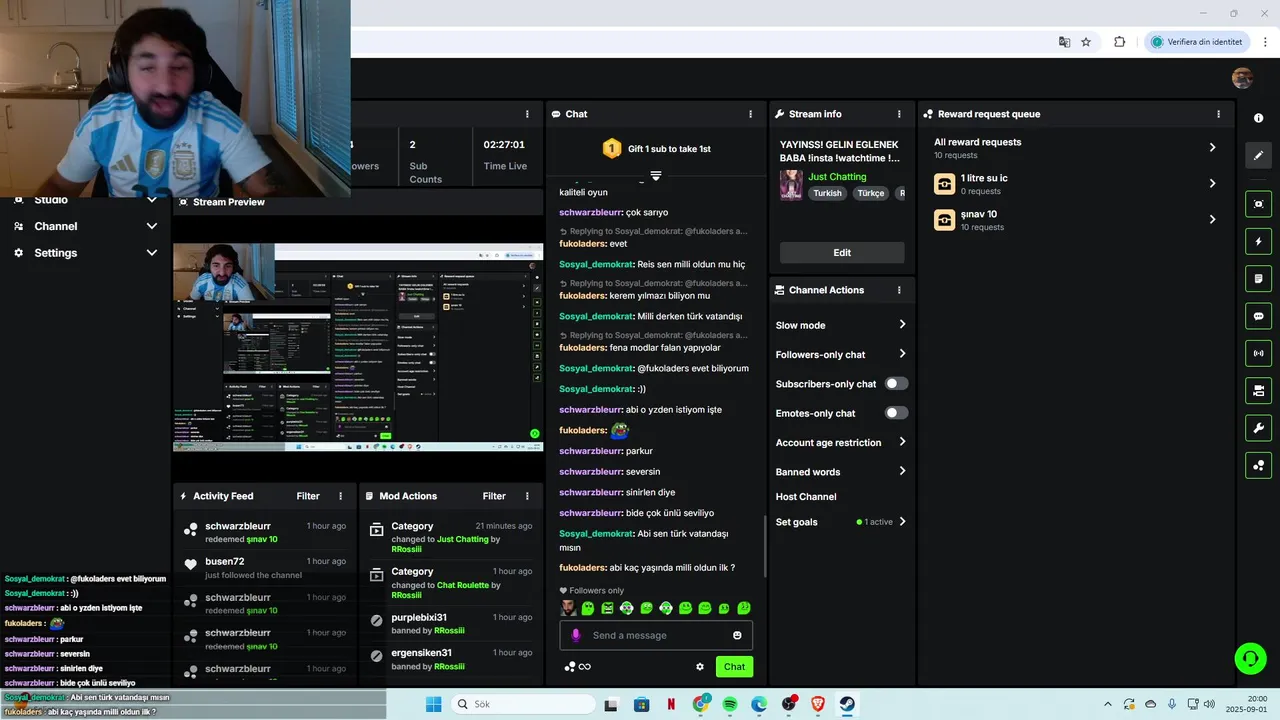Open Windows Start menu
This screenshot has width=1280, height=720.
pos(434,704)
